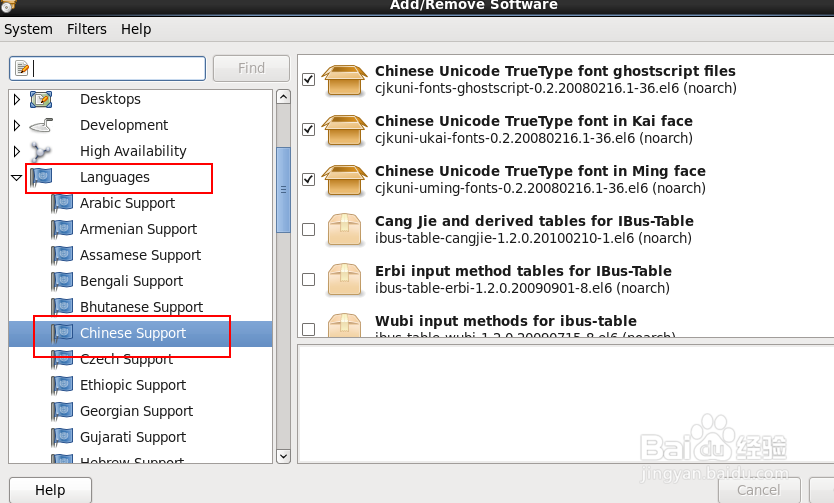Select ibus-table-erbi package text

(x=522, y=289)
